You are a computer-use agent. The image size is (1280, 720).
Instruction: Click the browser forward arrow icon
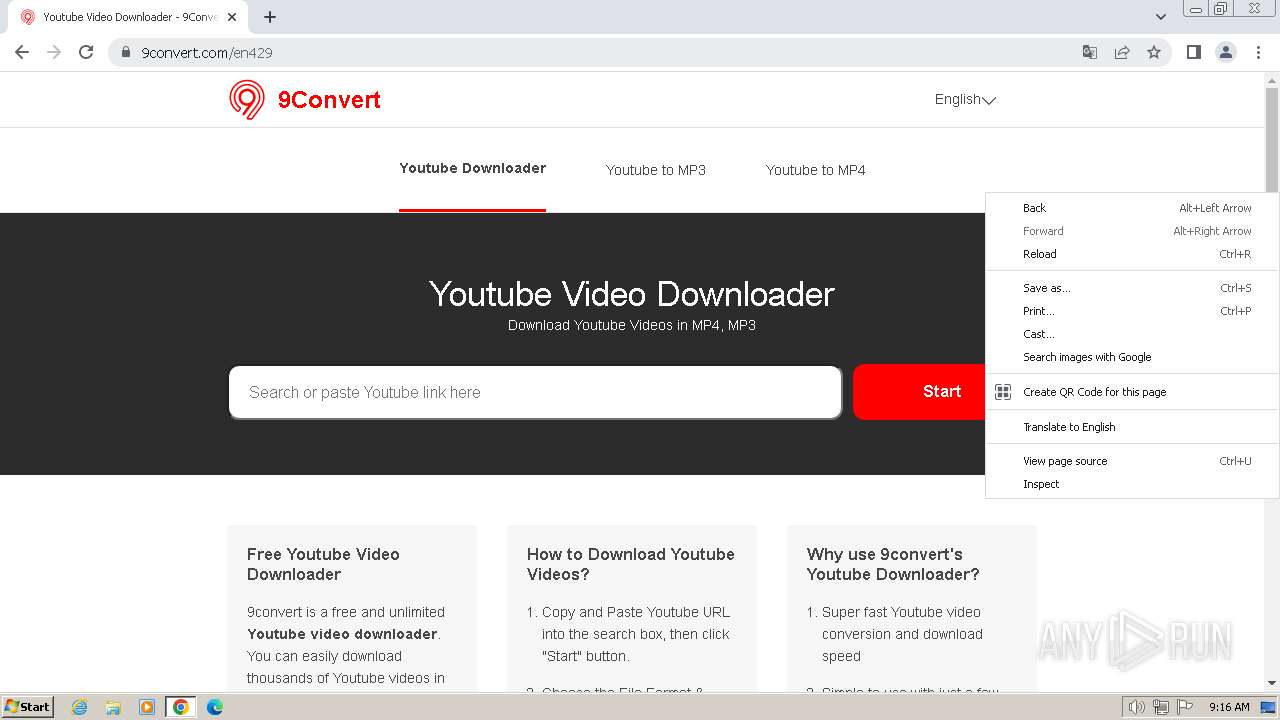[x=54, y=52]
